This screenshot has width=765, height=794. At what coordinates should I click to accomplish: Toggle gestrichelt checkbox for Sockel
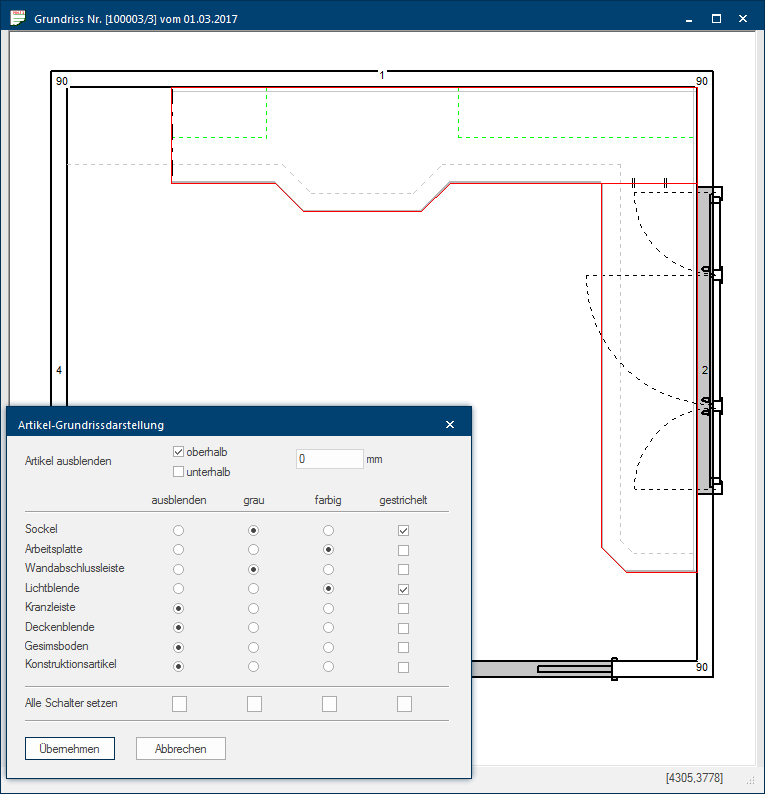tap(403, 530)
